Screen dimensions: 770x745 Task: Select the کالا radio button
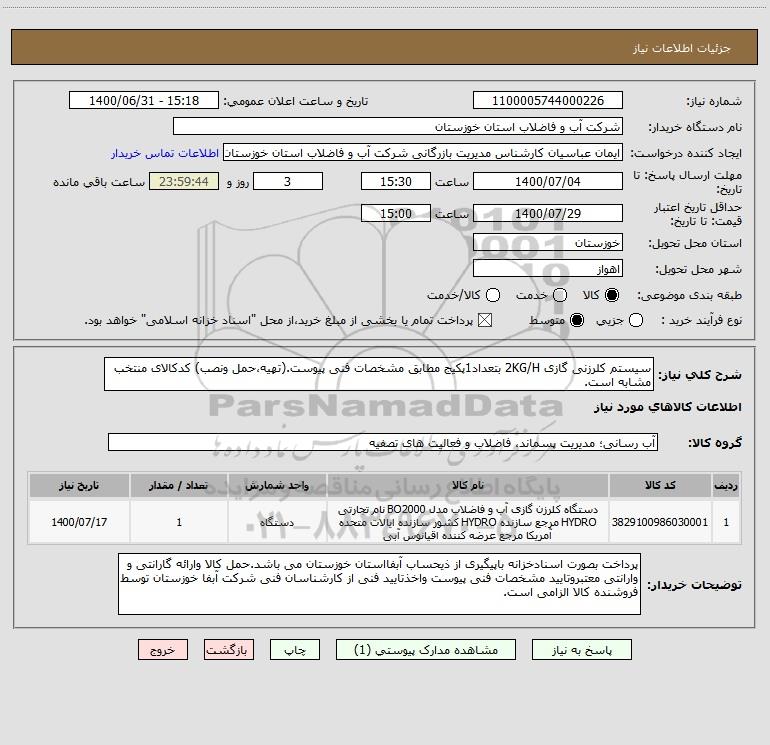pyautogui.click(x=612, y=295)
